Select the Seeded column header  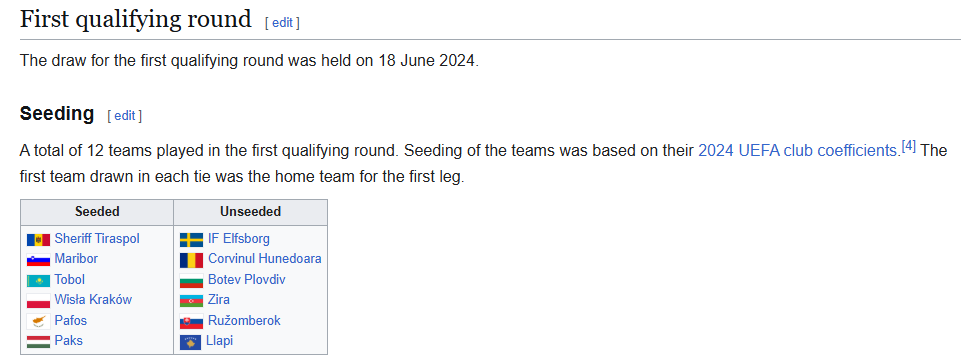[97, 212]
